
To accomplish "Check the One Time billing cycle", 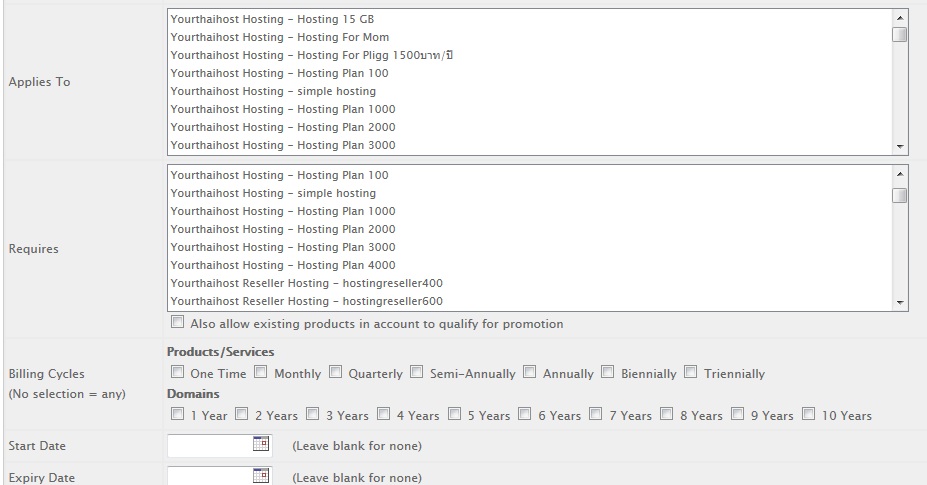I will [177, 371].
